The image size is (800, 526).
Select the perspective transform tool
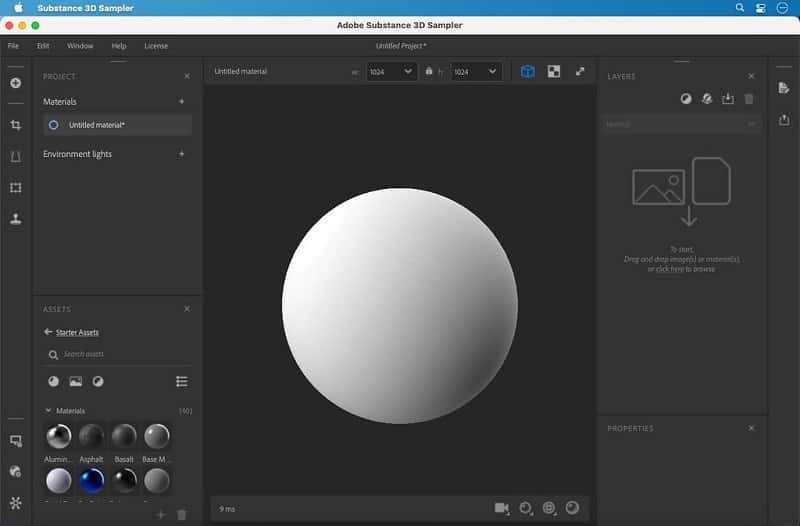pos(15,156)
